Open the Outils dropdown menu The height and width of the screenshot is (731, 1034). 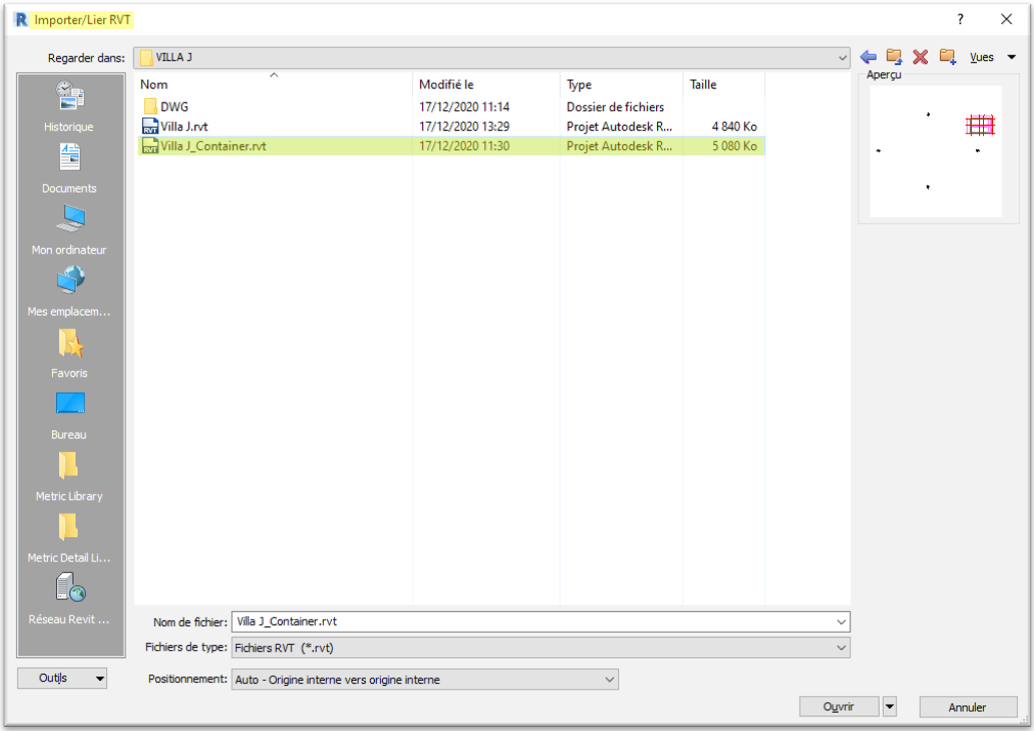61,678
